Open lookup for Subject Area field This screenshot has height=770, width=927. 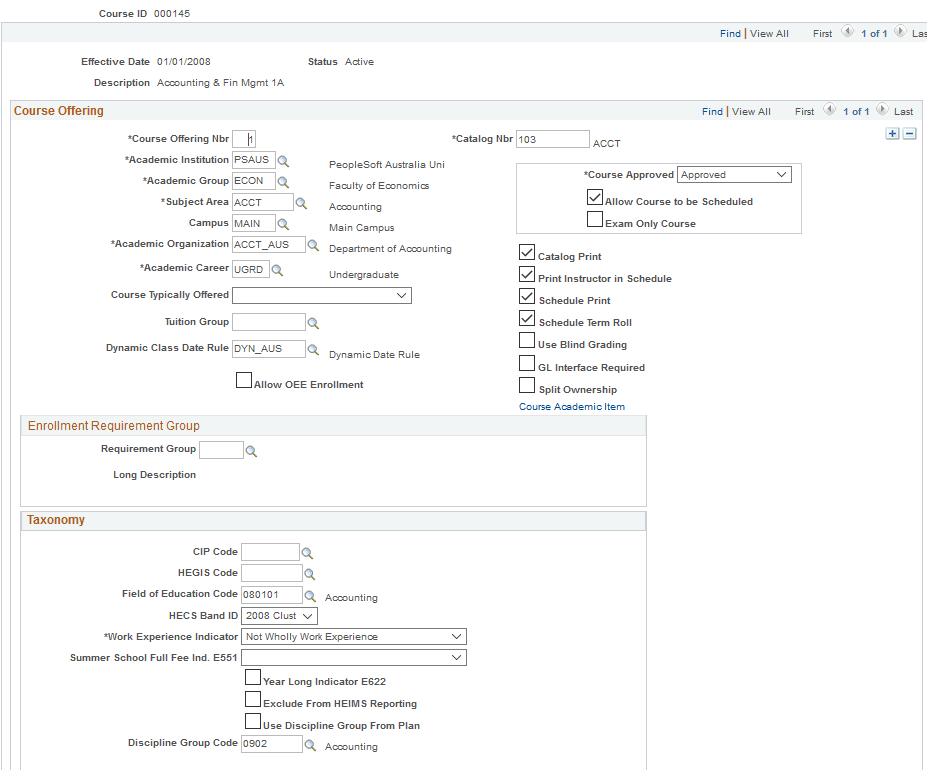[301, 203]
